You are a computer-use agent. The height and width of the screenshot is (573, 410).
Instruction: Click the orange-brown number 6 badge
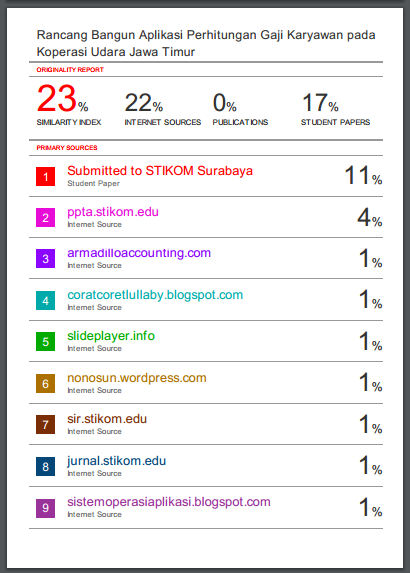pyautogui.click(x=45, y=384)
